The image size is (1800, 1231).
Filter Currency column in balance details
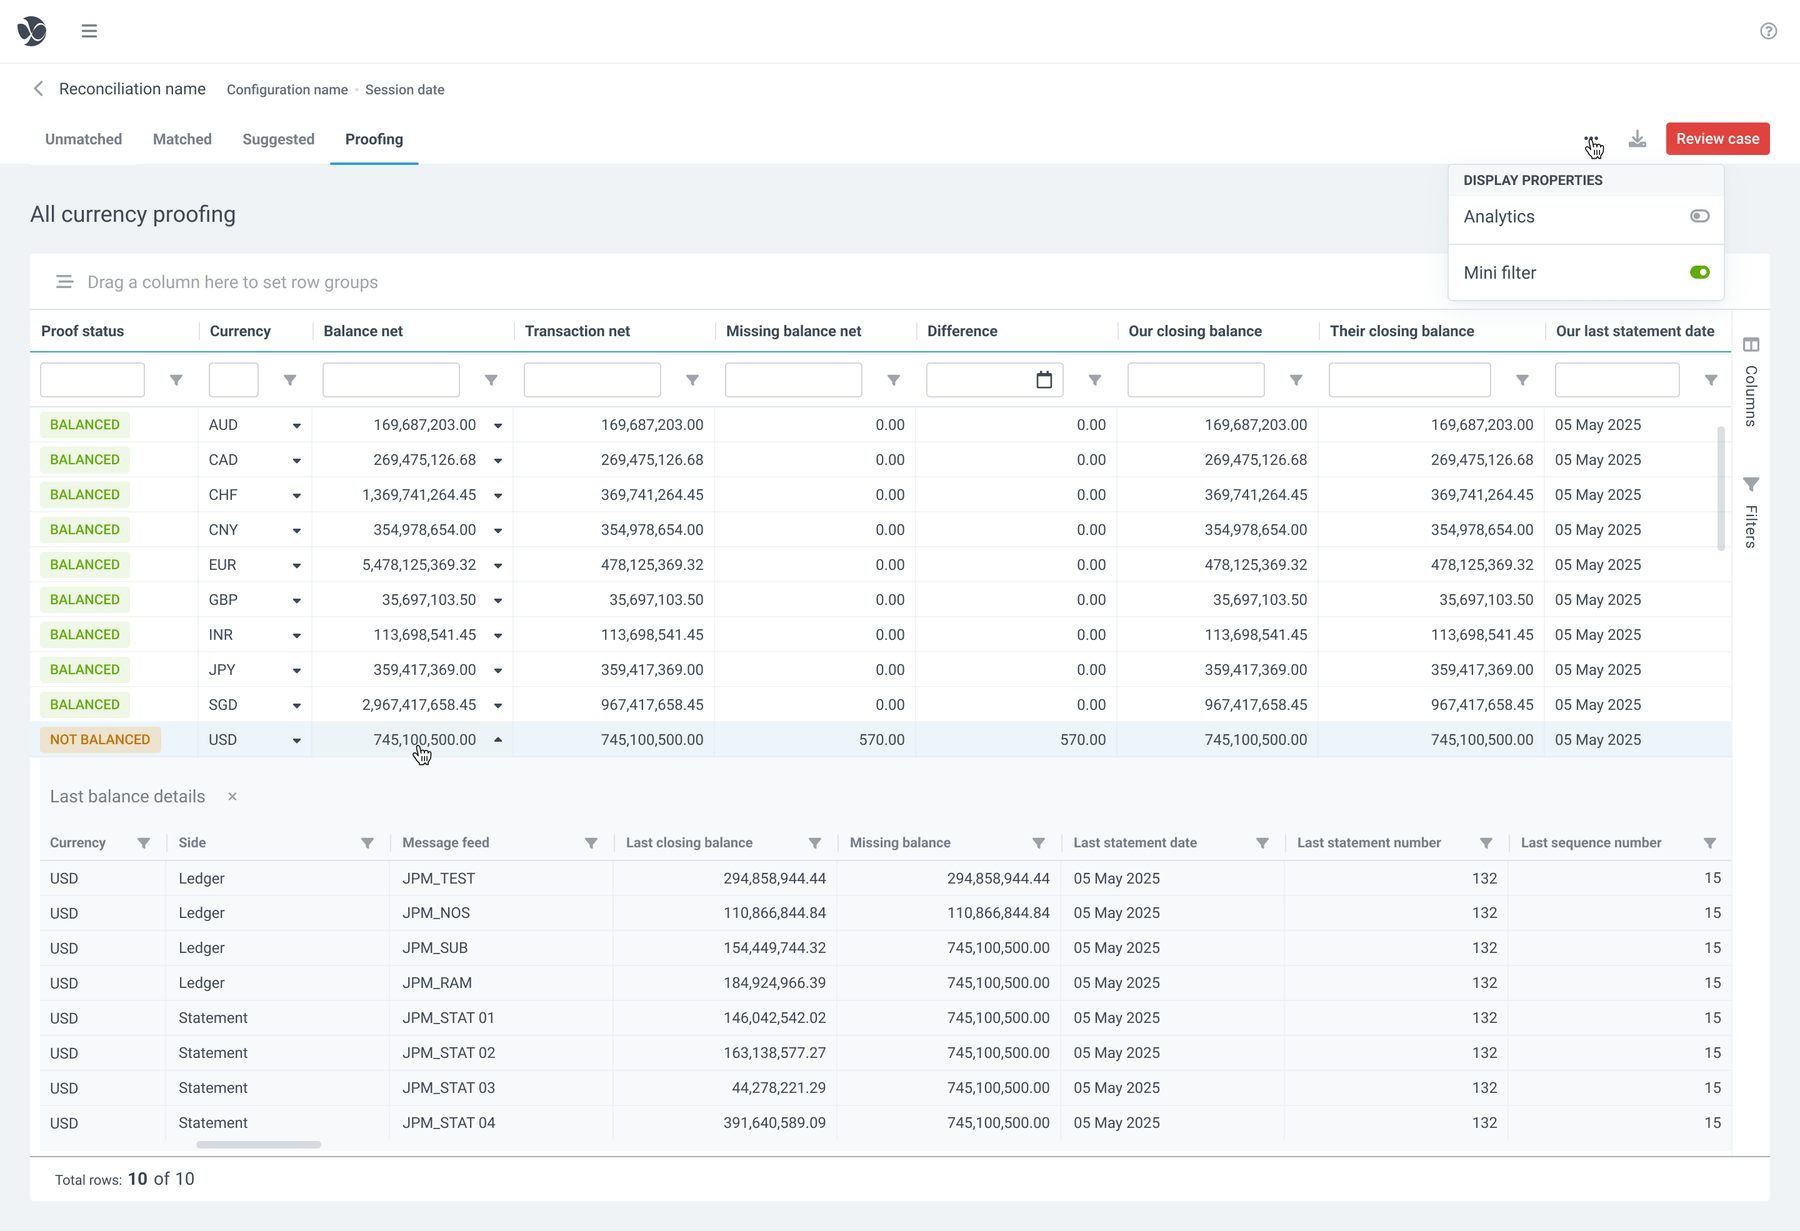(x=143, y=843)
